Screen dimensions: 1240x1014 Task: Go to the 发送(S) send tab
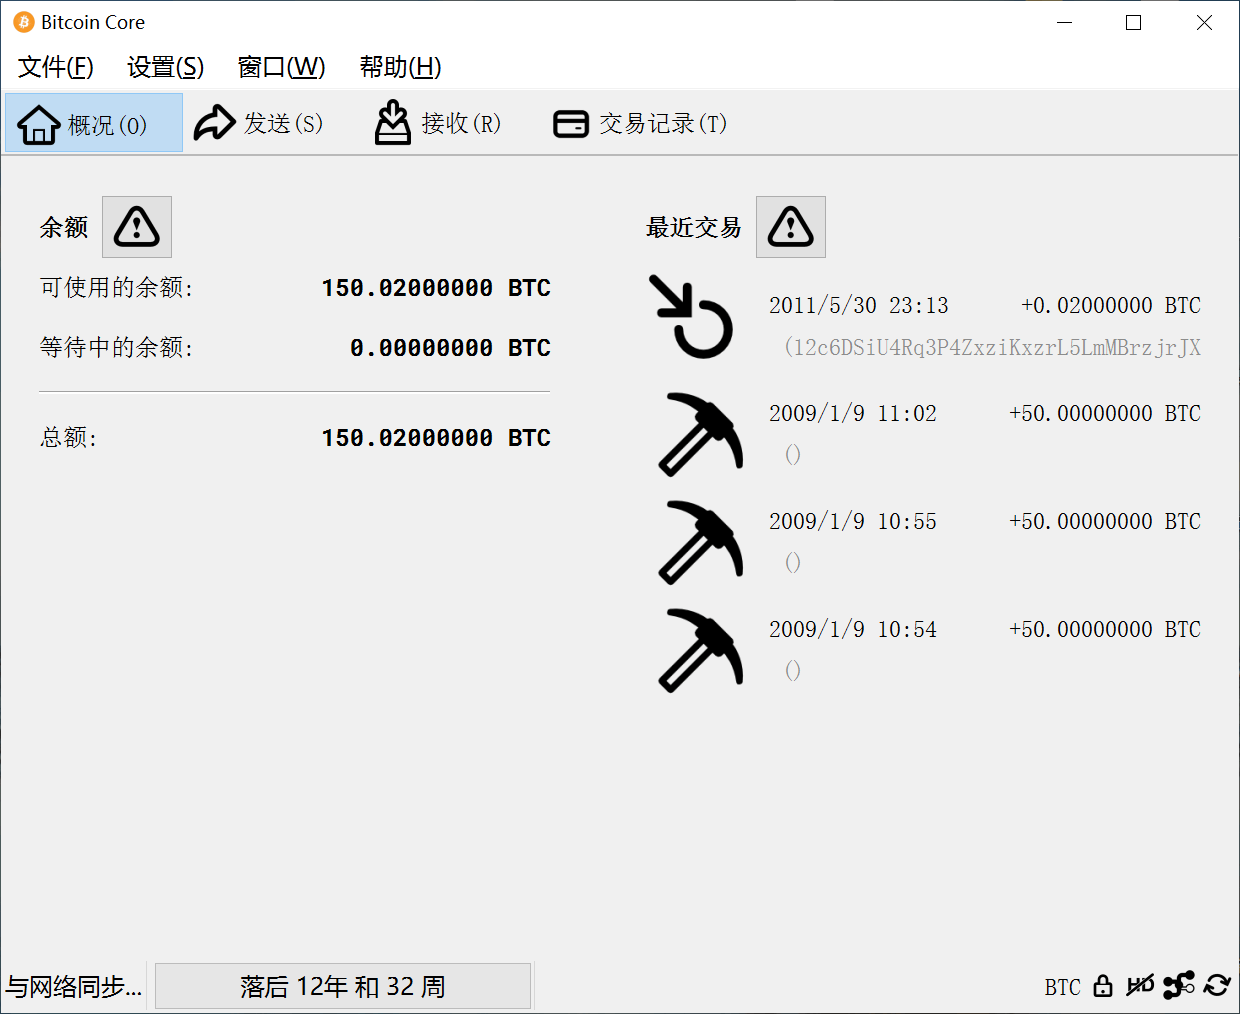[x=259, y=123]
